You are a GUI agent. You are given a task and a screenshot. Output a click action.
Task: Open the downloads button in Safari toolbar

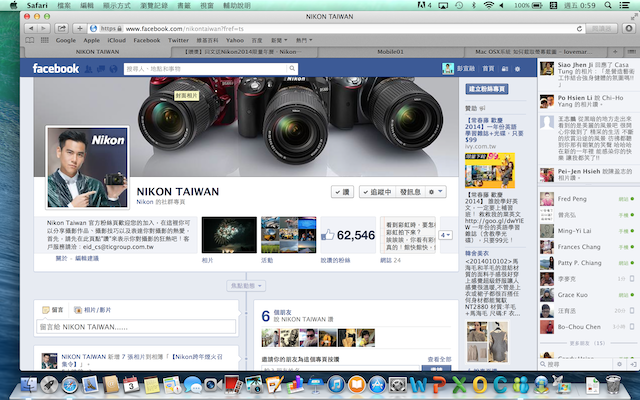(x=629, y=29)
